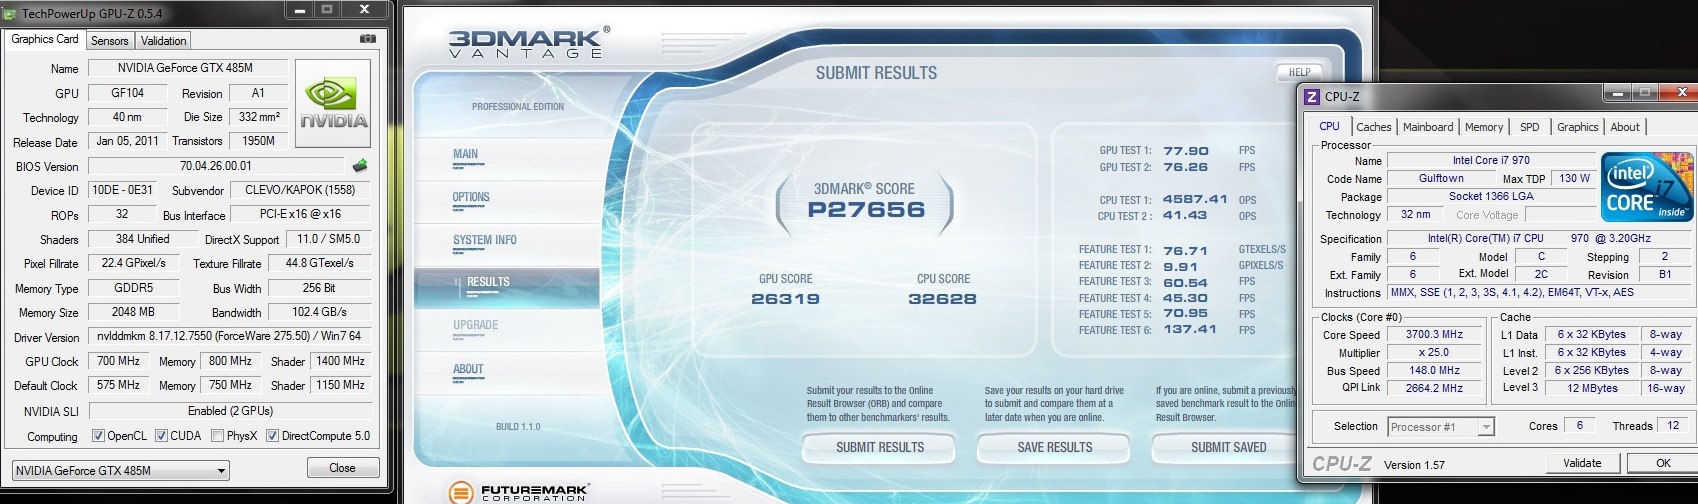Toggle the DirectCompute 5.0 checkbox
The height and width of the screenshot is (504, 1698).
(x=272, y=436)
